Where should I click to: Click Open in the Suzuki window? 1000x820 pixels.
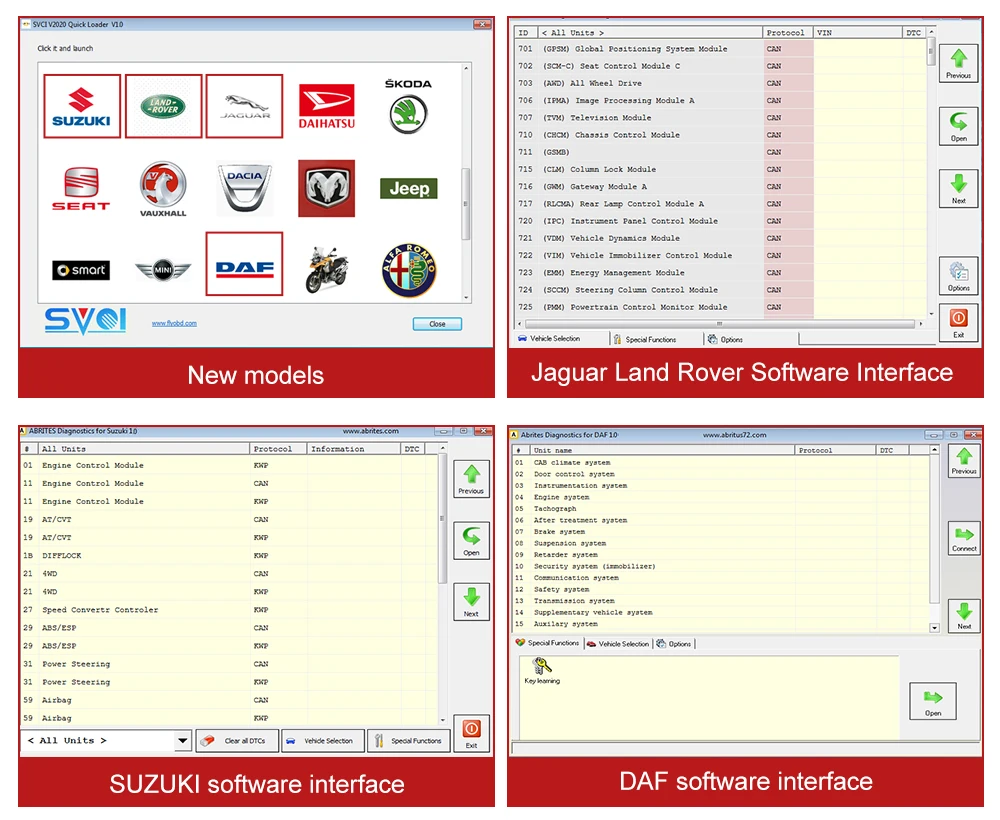click(471, 541)
